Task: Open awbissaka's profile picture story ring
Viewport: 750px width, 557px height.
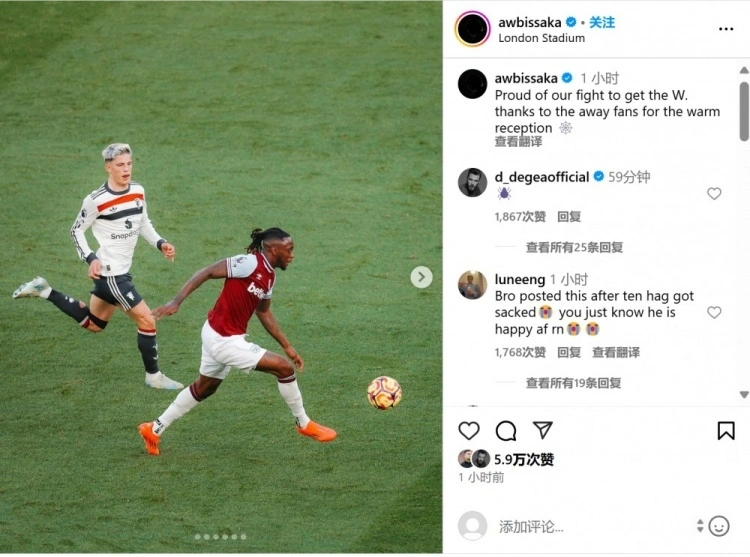Action: (x=473, y=29)
